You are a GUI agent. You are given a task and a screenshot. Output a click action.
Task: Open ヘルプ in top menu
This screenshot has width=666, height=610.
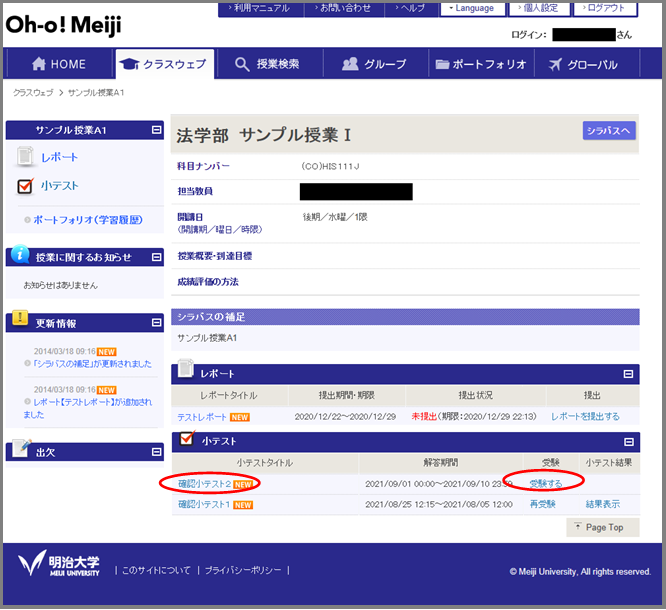410,8
